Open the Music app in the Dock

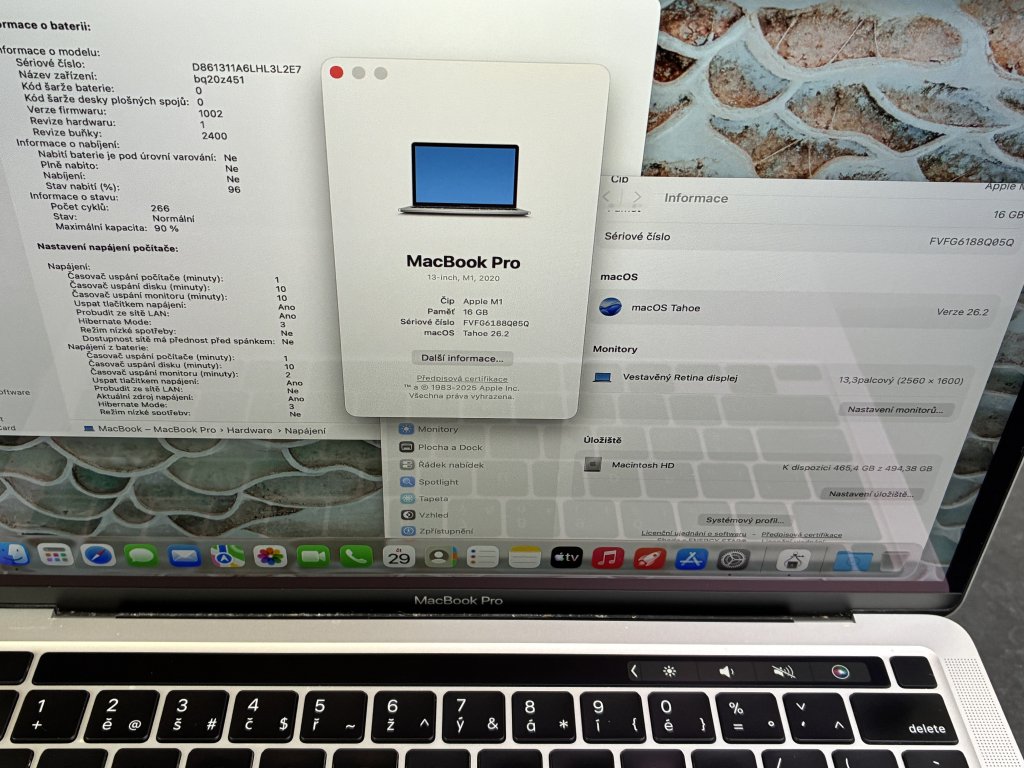point(608,558)
